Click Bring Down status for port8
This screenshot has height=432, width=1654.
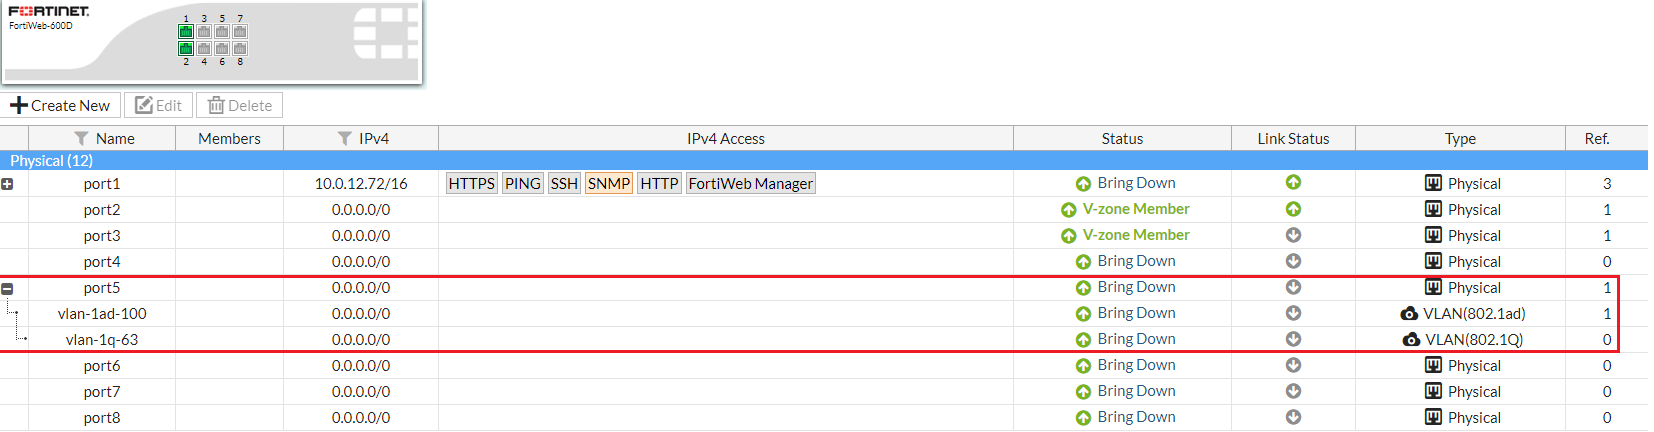pos(1136,418)
